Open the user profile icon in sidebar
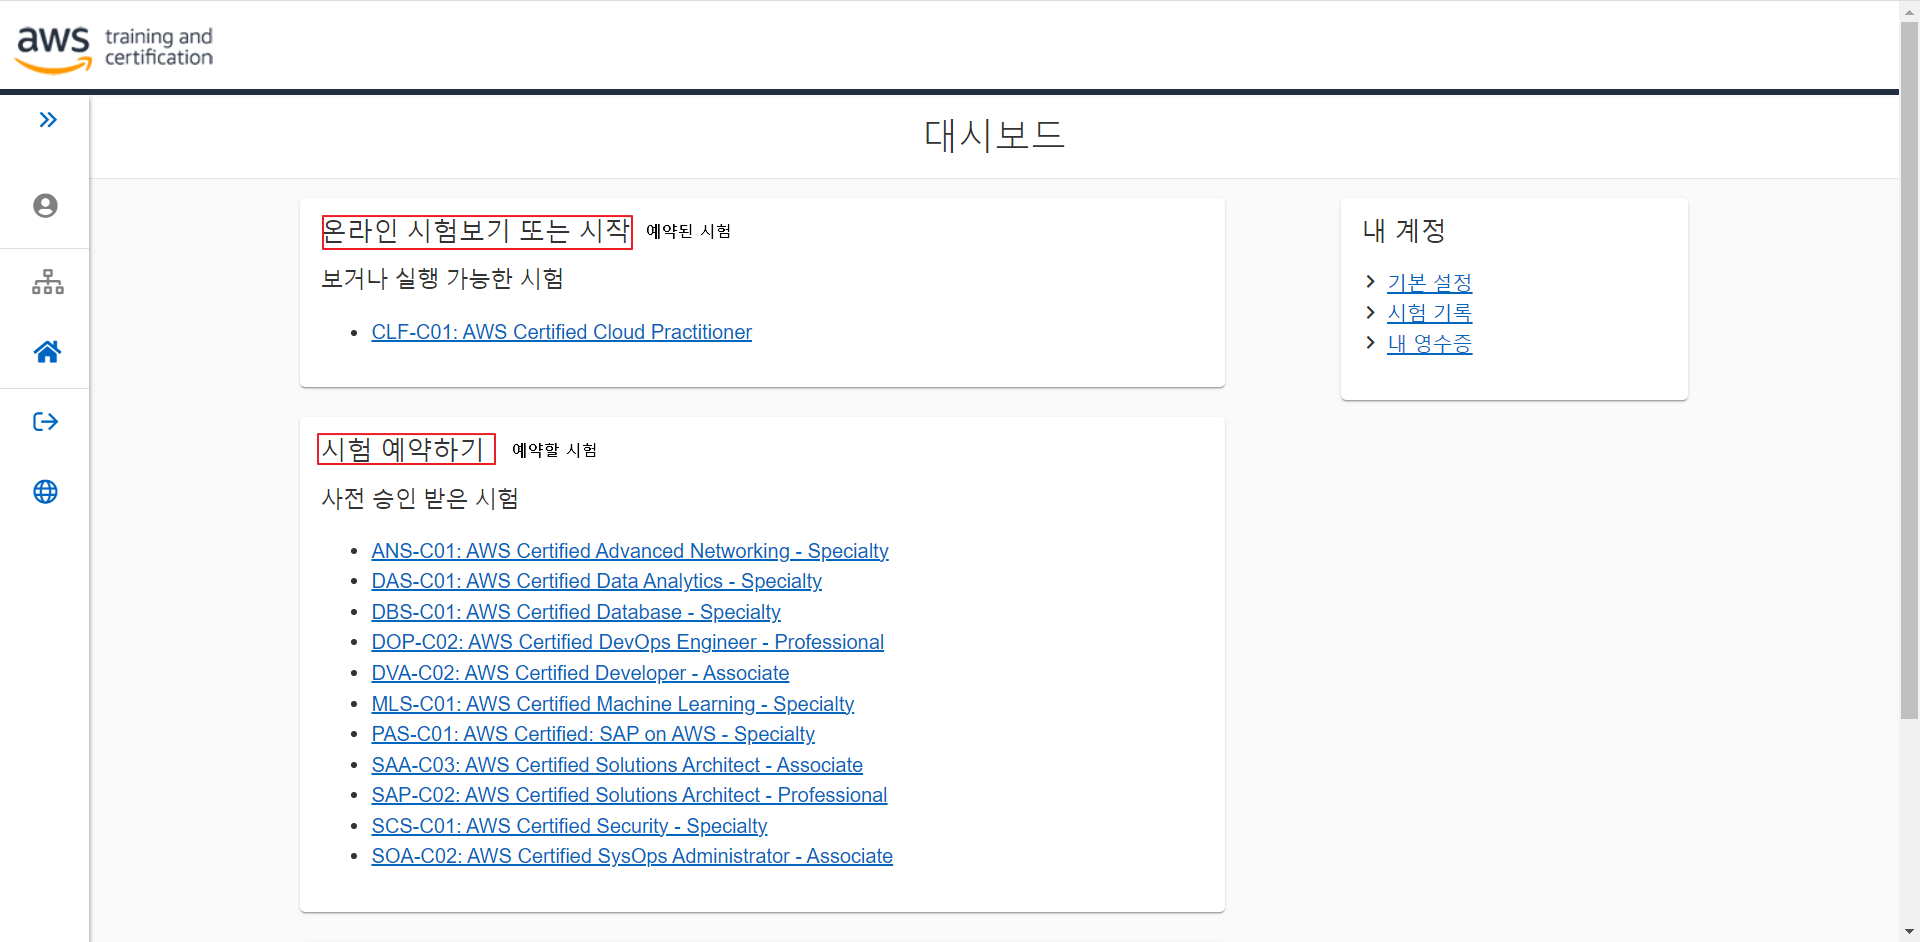Viewport: 1920px width, 942px height. tap(45, 206)
